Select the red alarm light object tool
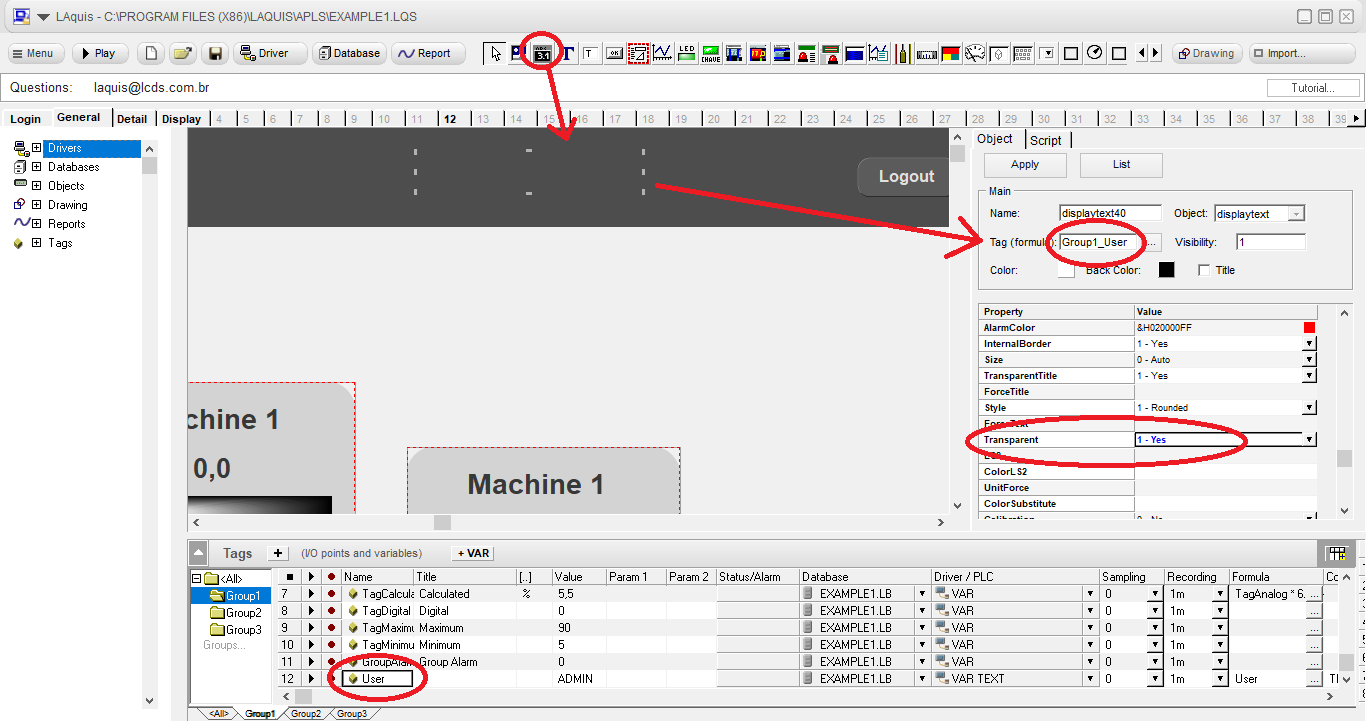The image size is (1366, 721). [x=807, y=53]
